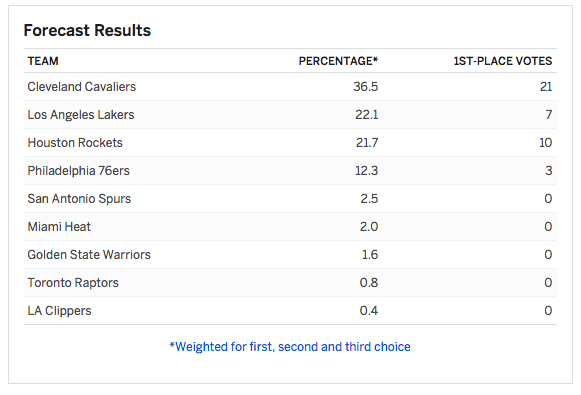Select the Cleveland Cavaliers team name

82,87
